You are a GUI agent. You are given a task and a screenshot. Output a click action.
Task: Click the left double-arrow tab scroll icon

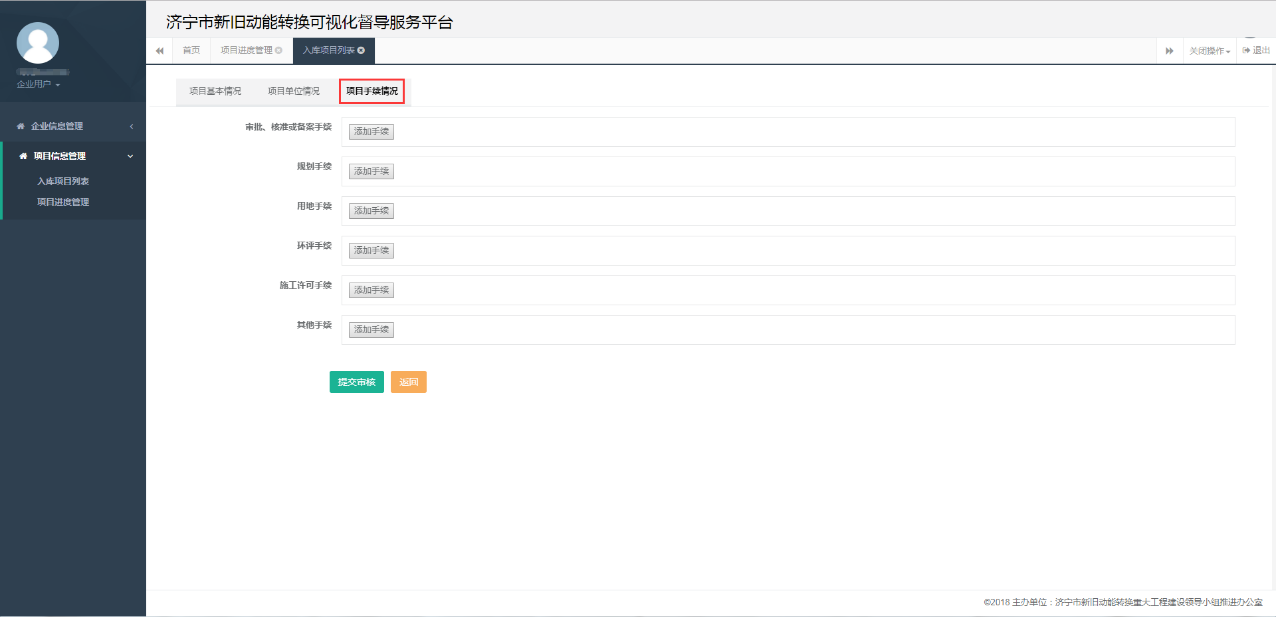tap(159, 50)
